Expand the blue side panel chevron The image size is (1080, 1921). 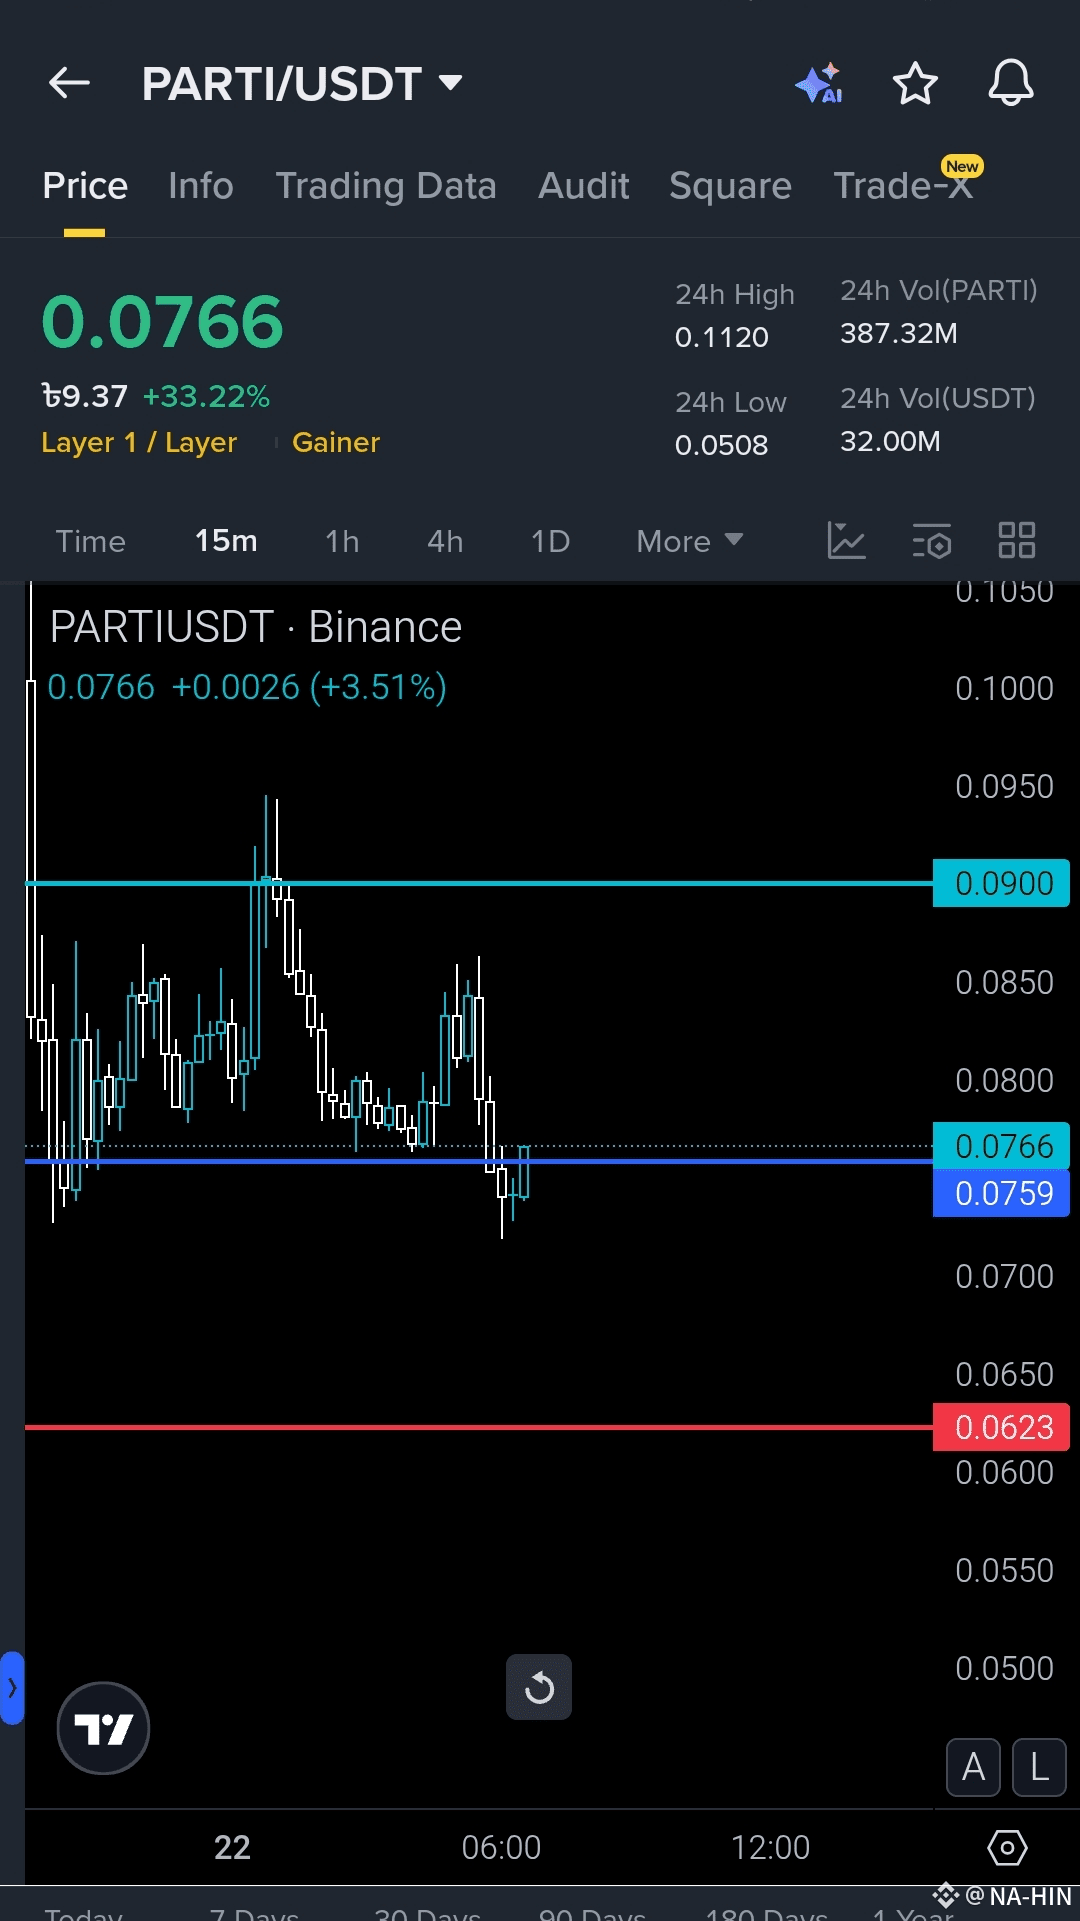tap(12, 1688)
